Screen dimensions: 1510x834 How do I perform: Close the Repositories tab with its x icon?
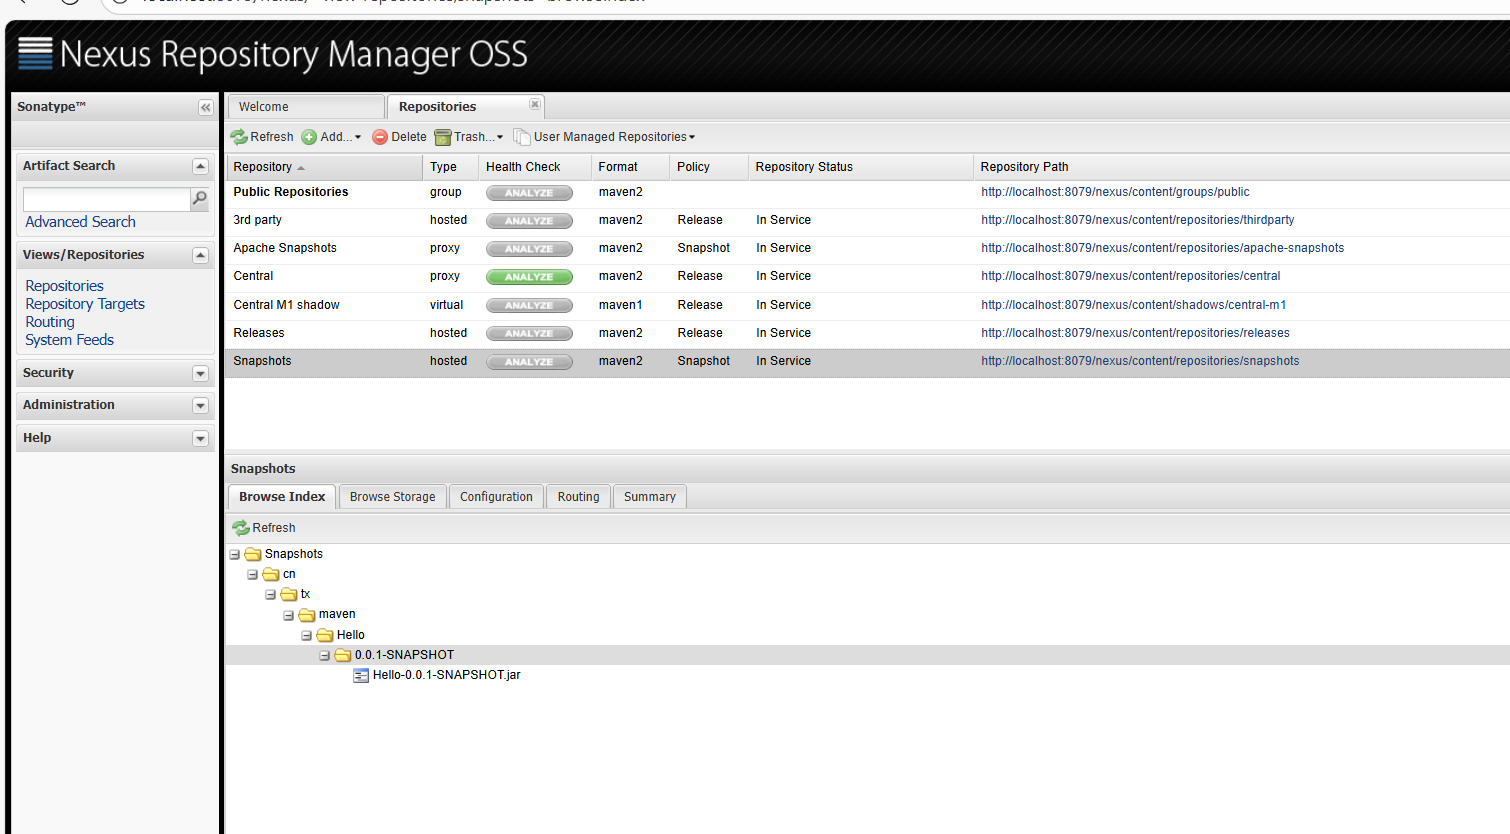[535, 104]
